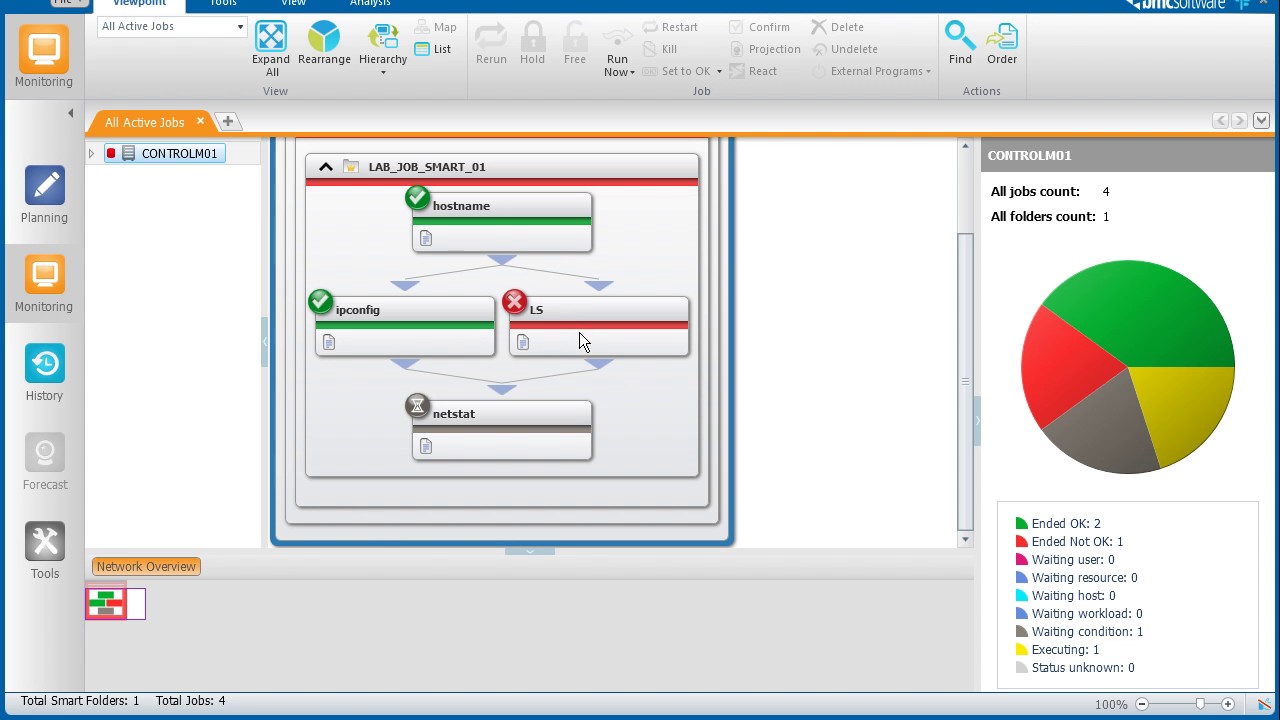Switch to List view
The height and width of the screenshot is (720, 1280).
coord(433,49)
